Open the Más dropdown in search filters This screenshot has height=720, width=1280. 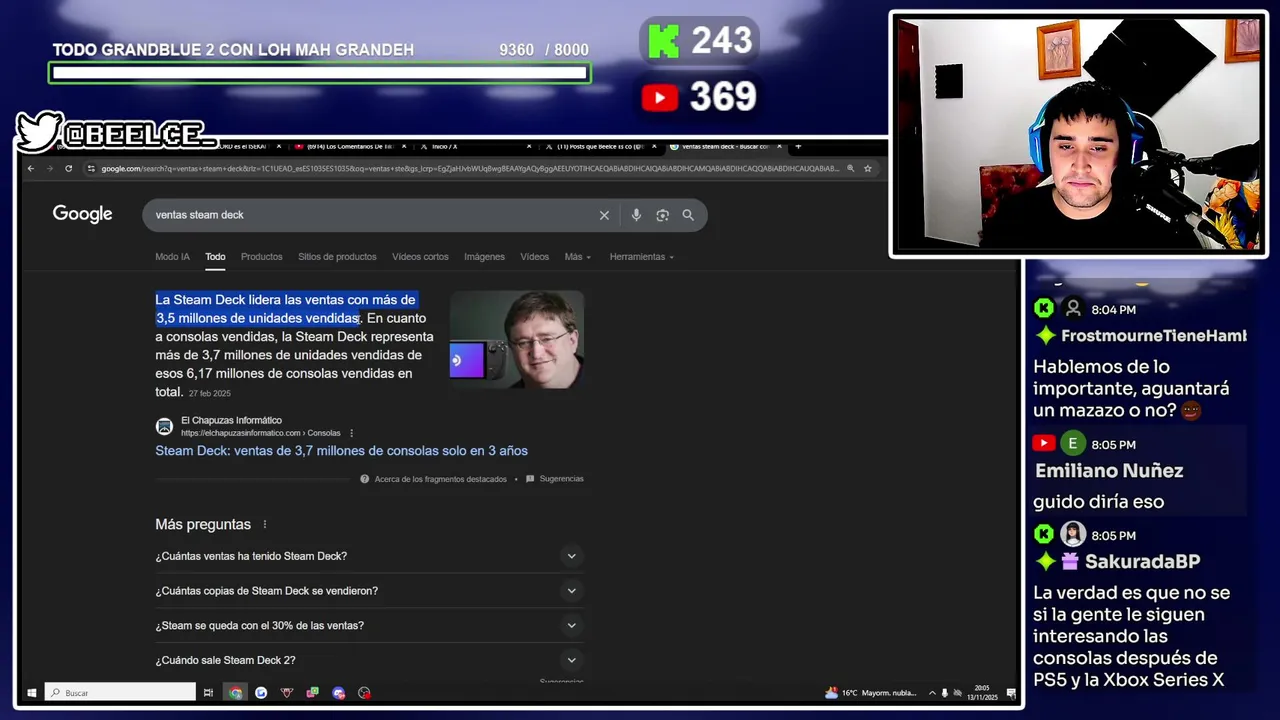(577, 257)
